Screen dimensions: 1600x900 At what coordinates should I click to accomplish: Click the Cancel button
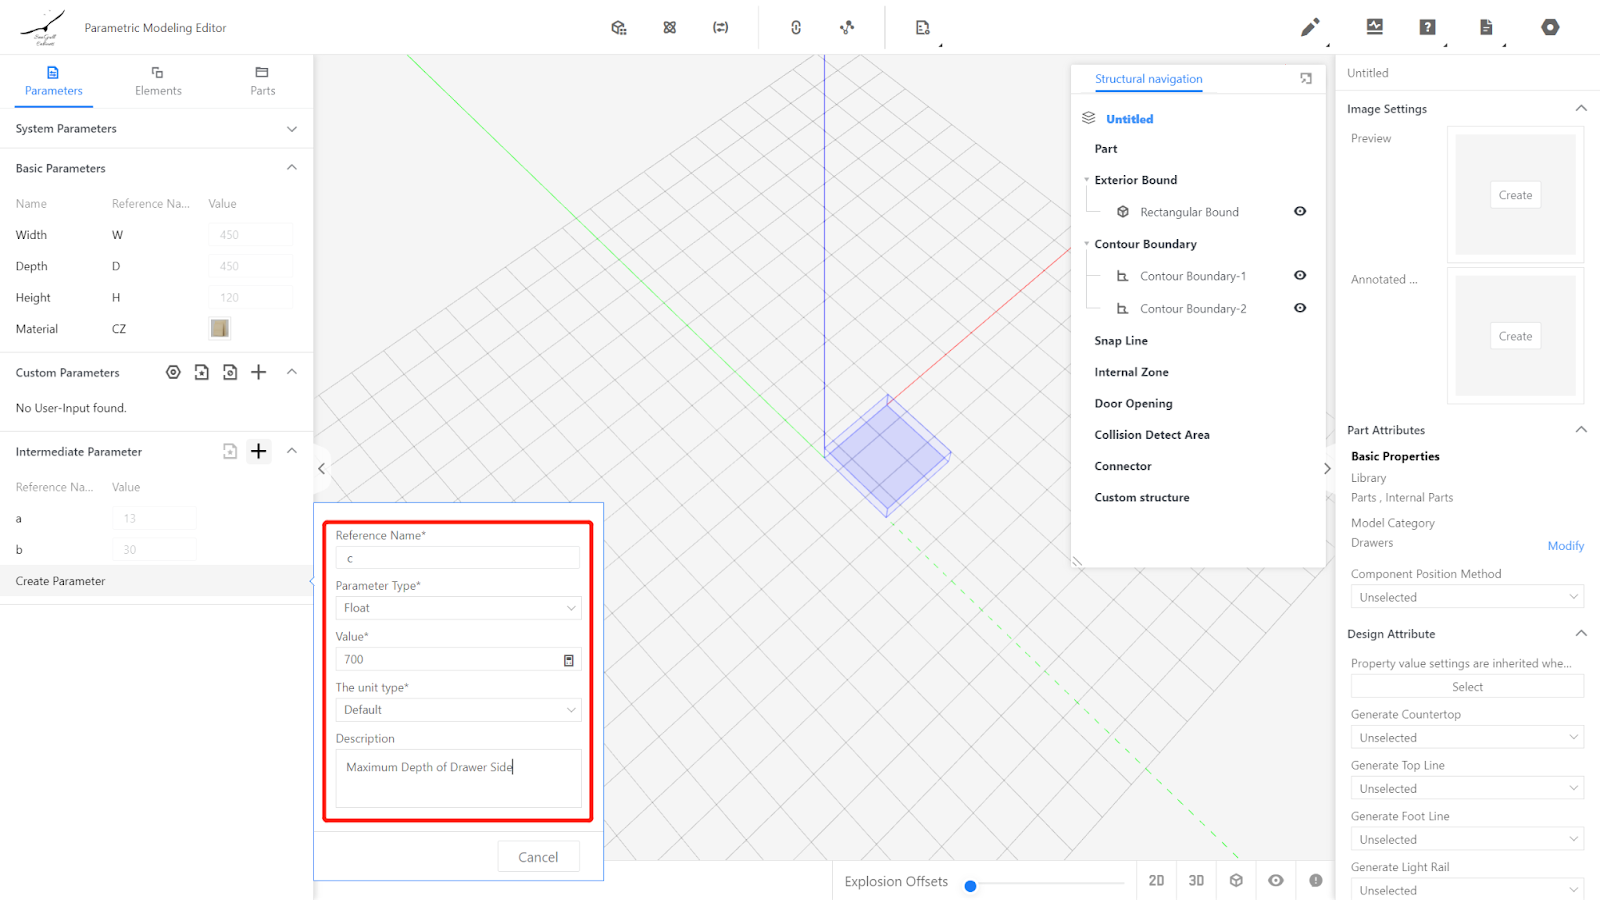pyautogui.click(x=538, y=857)
